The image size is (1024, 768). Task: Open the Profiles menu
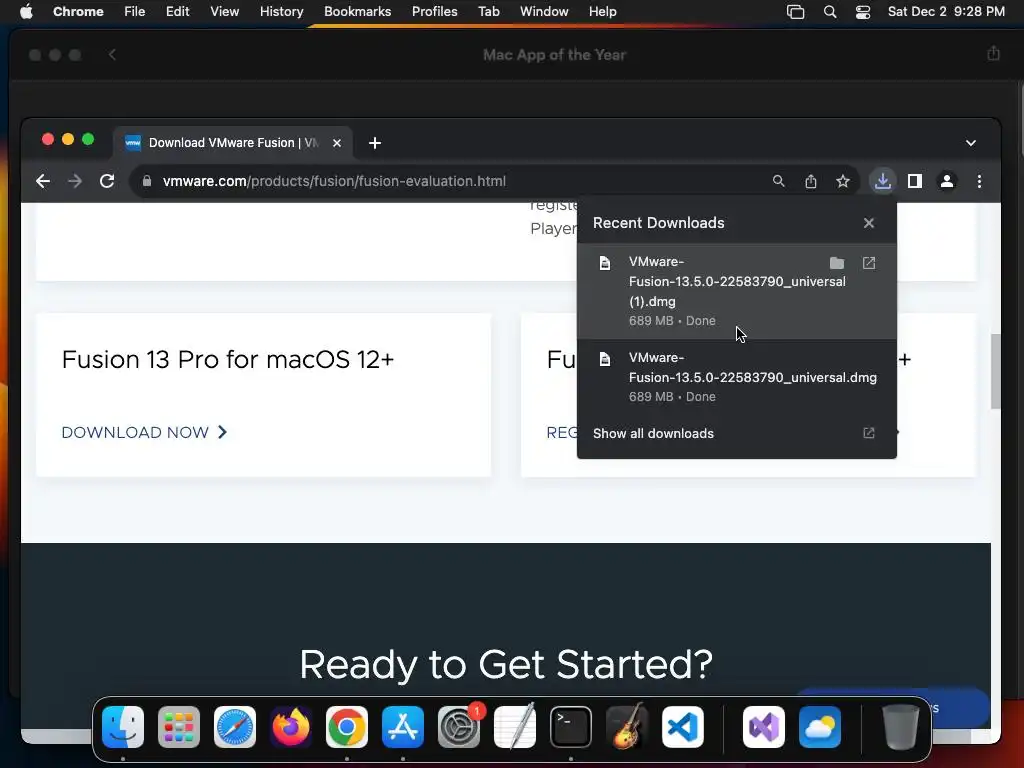click(x=434, y=12)
